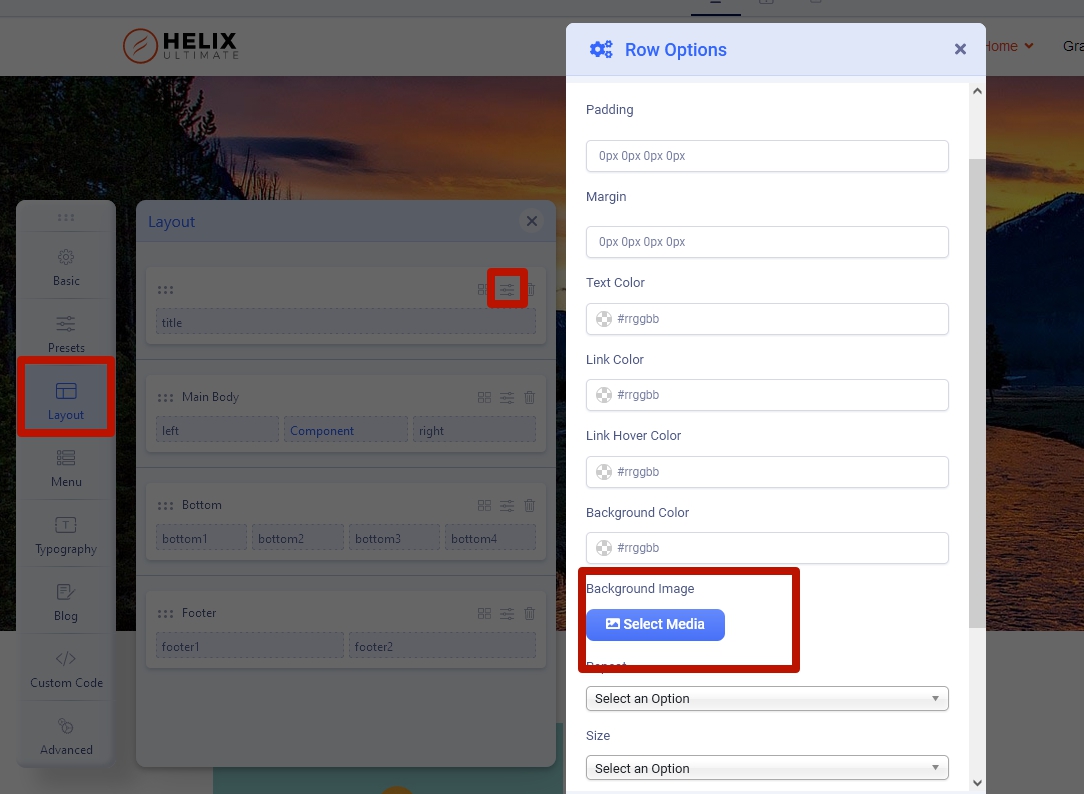This screenshot has width=1084, height=794.
Task: Pick a Background Color swatch
Action: [x=604, y=548]
